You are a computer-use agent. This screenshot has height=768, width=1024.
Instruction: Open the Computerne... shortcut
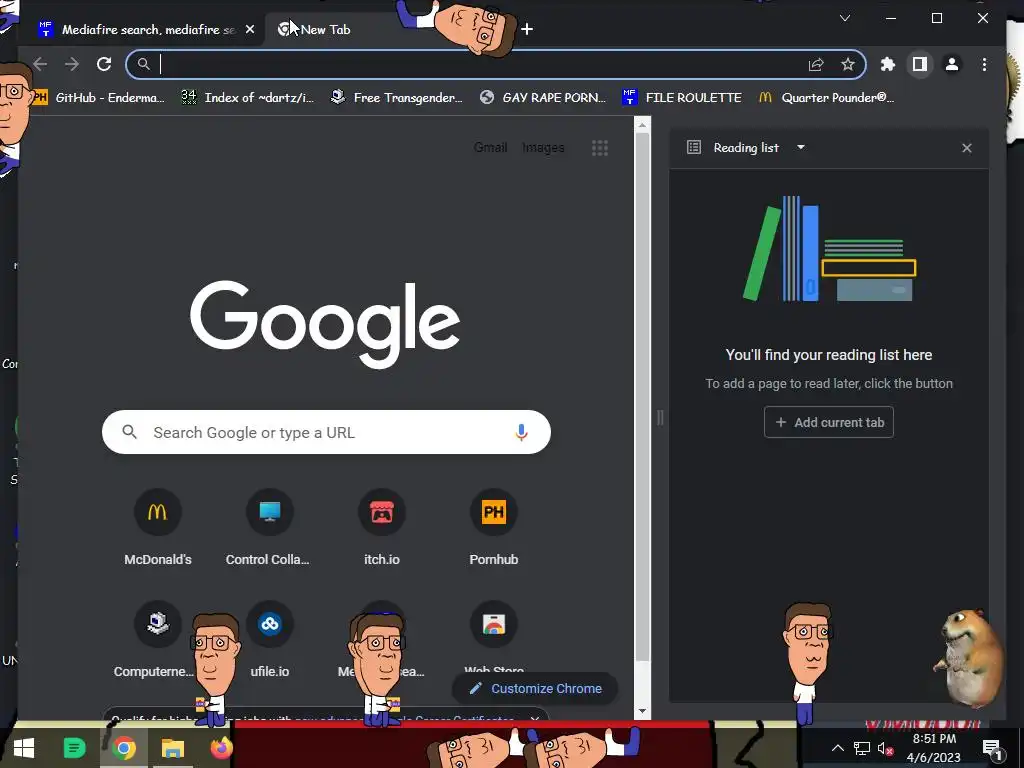pyautogui.click(x=157, y=641)
